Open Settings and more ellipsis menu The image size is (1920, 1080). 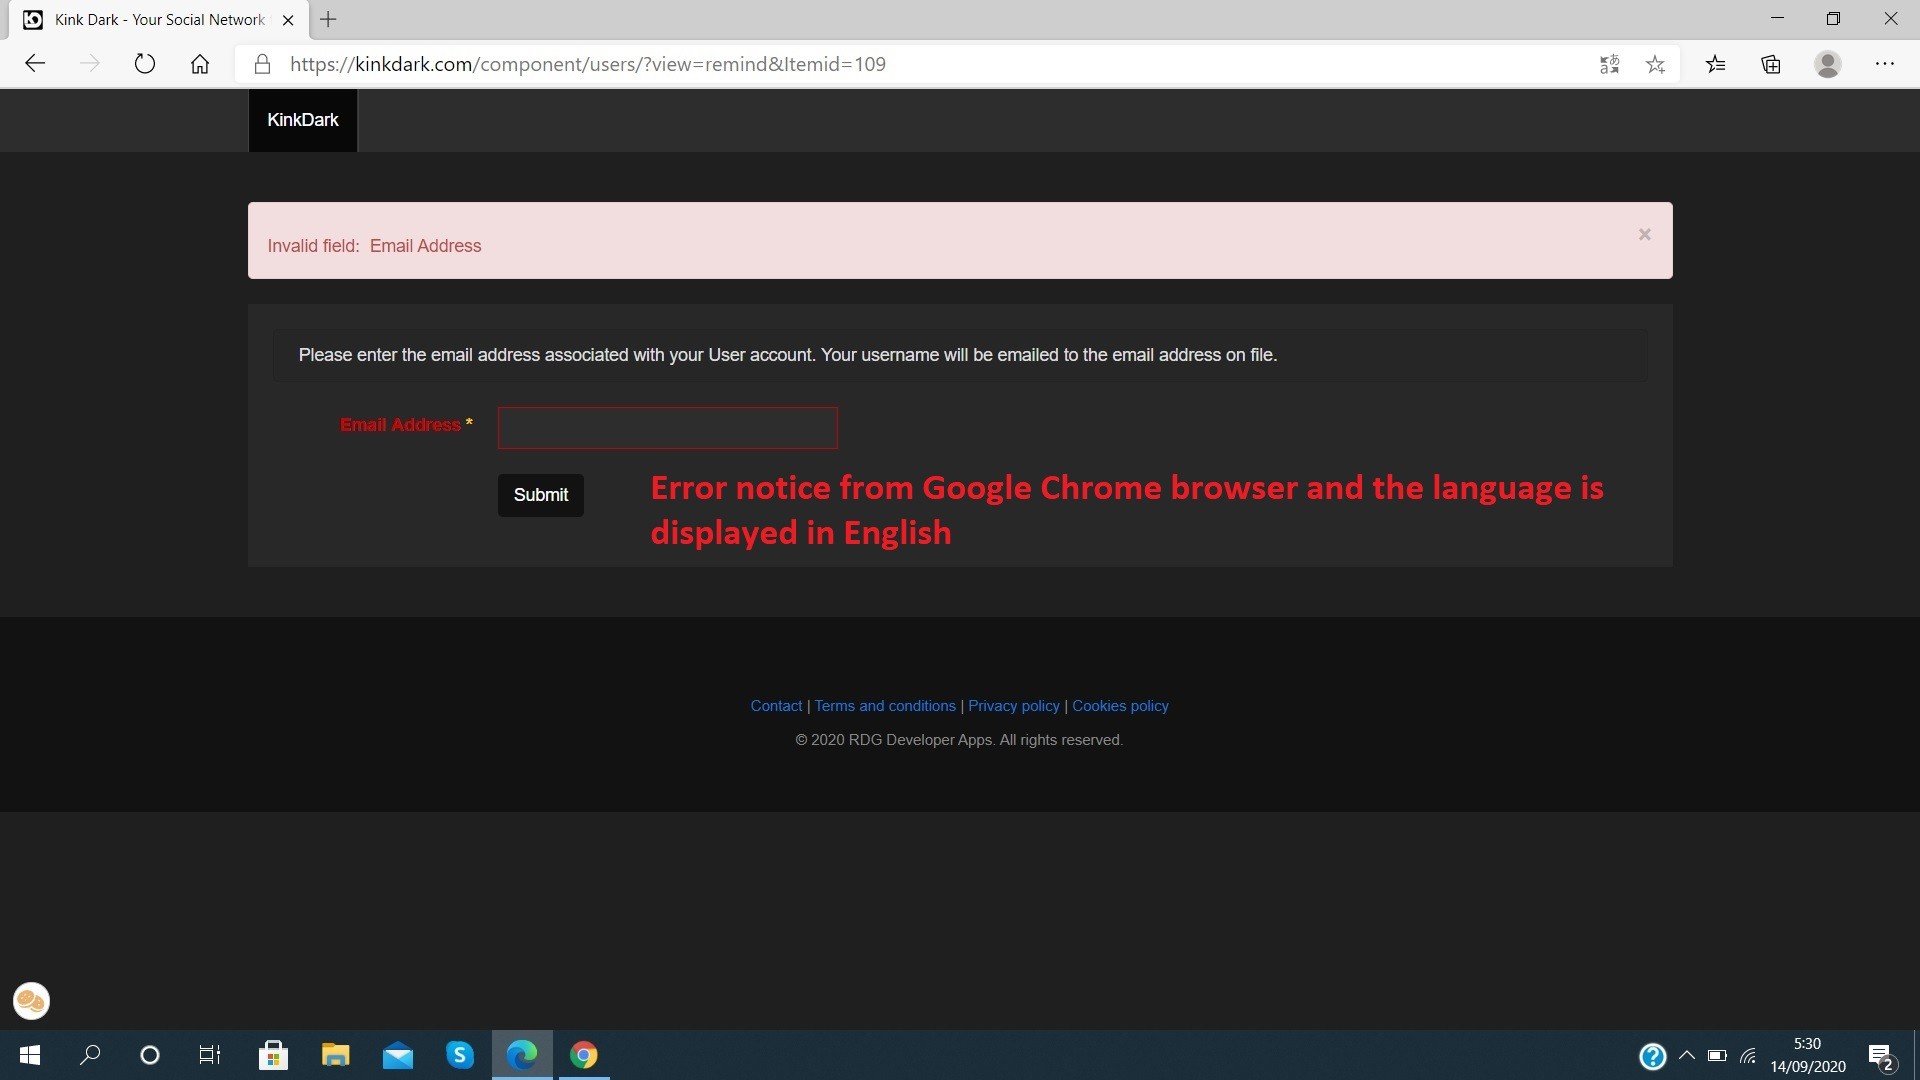tap(1884, 64)
